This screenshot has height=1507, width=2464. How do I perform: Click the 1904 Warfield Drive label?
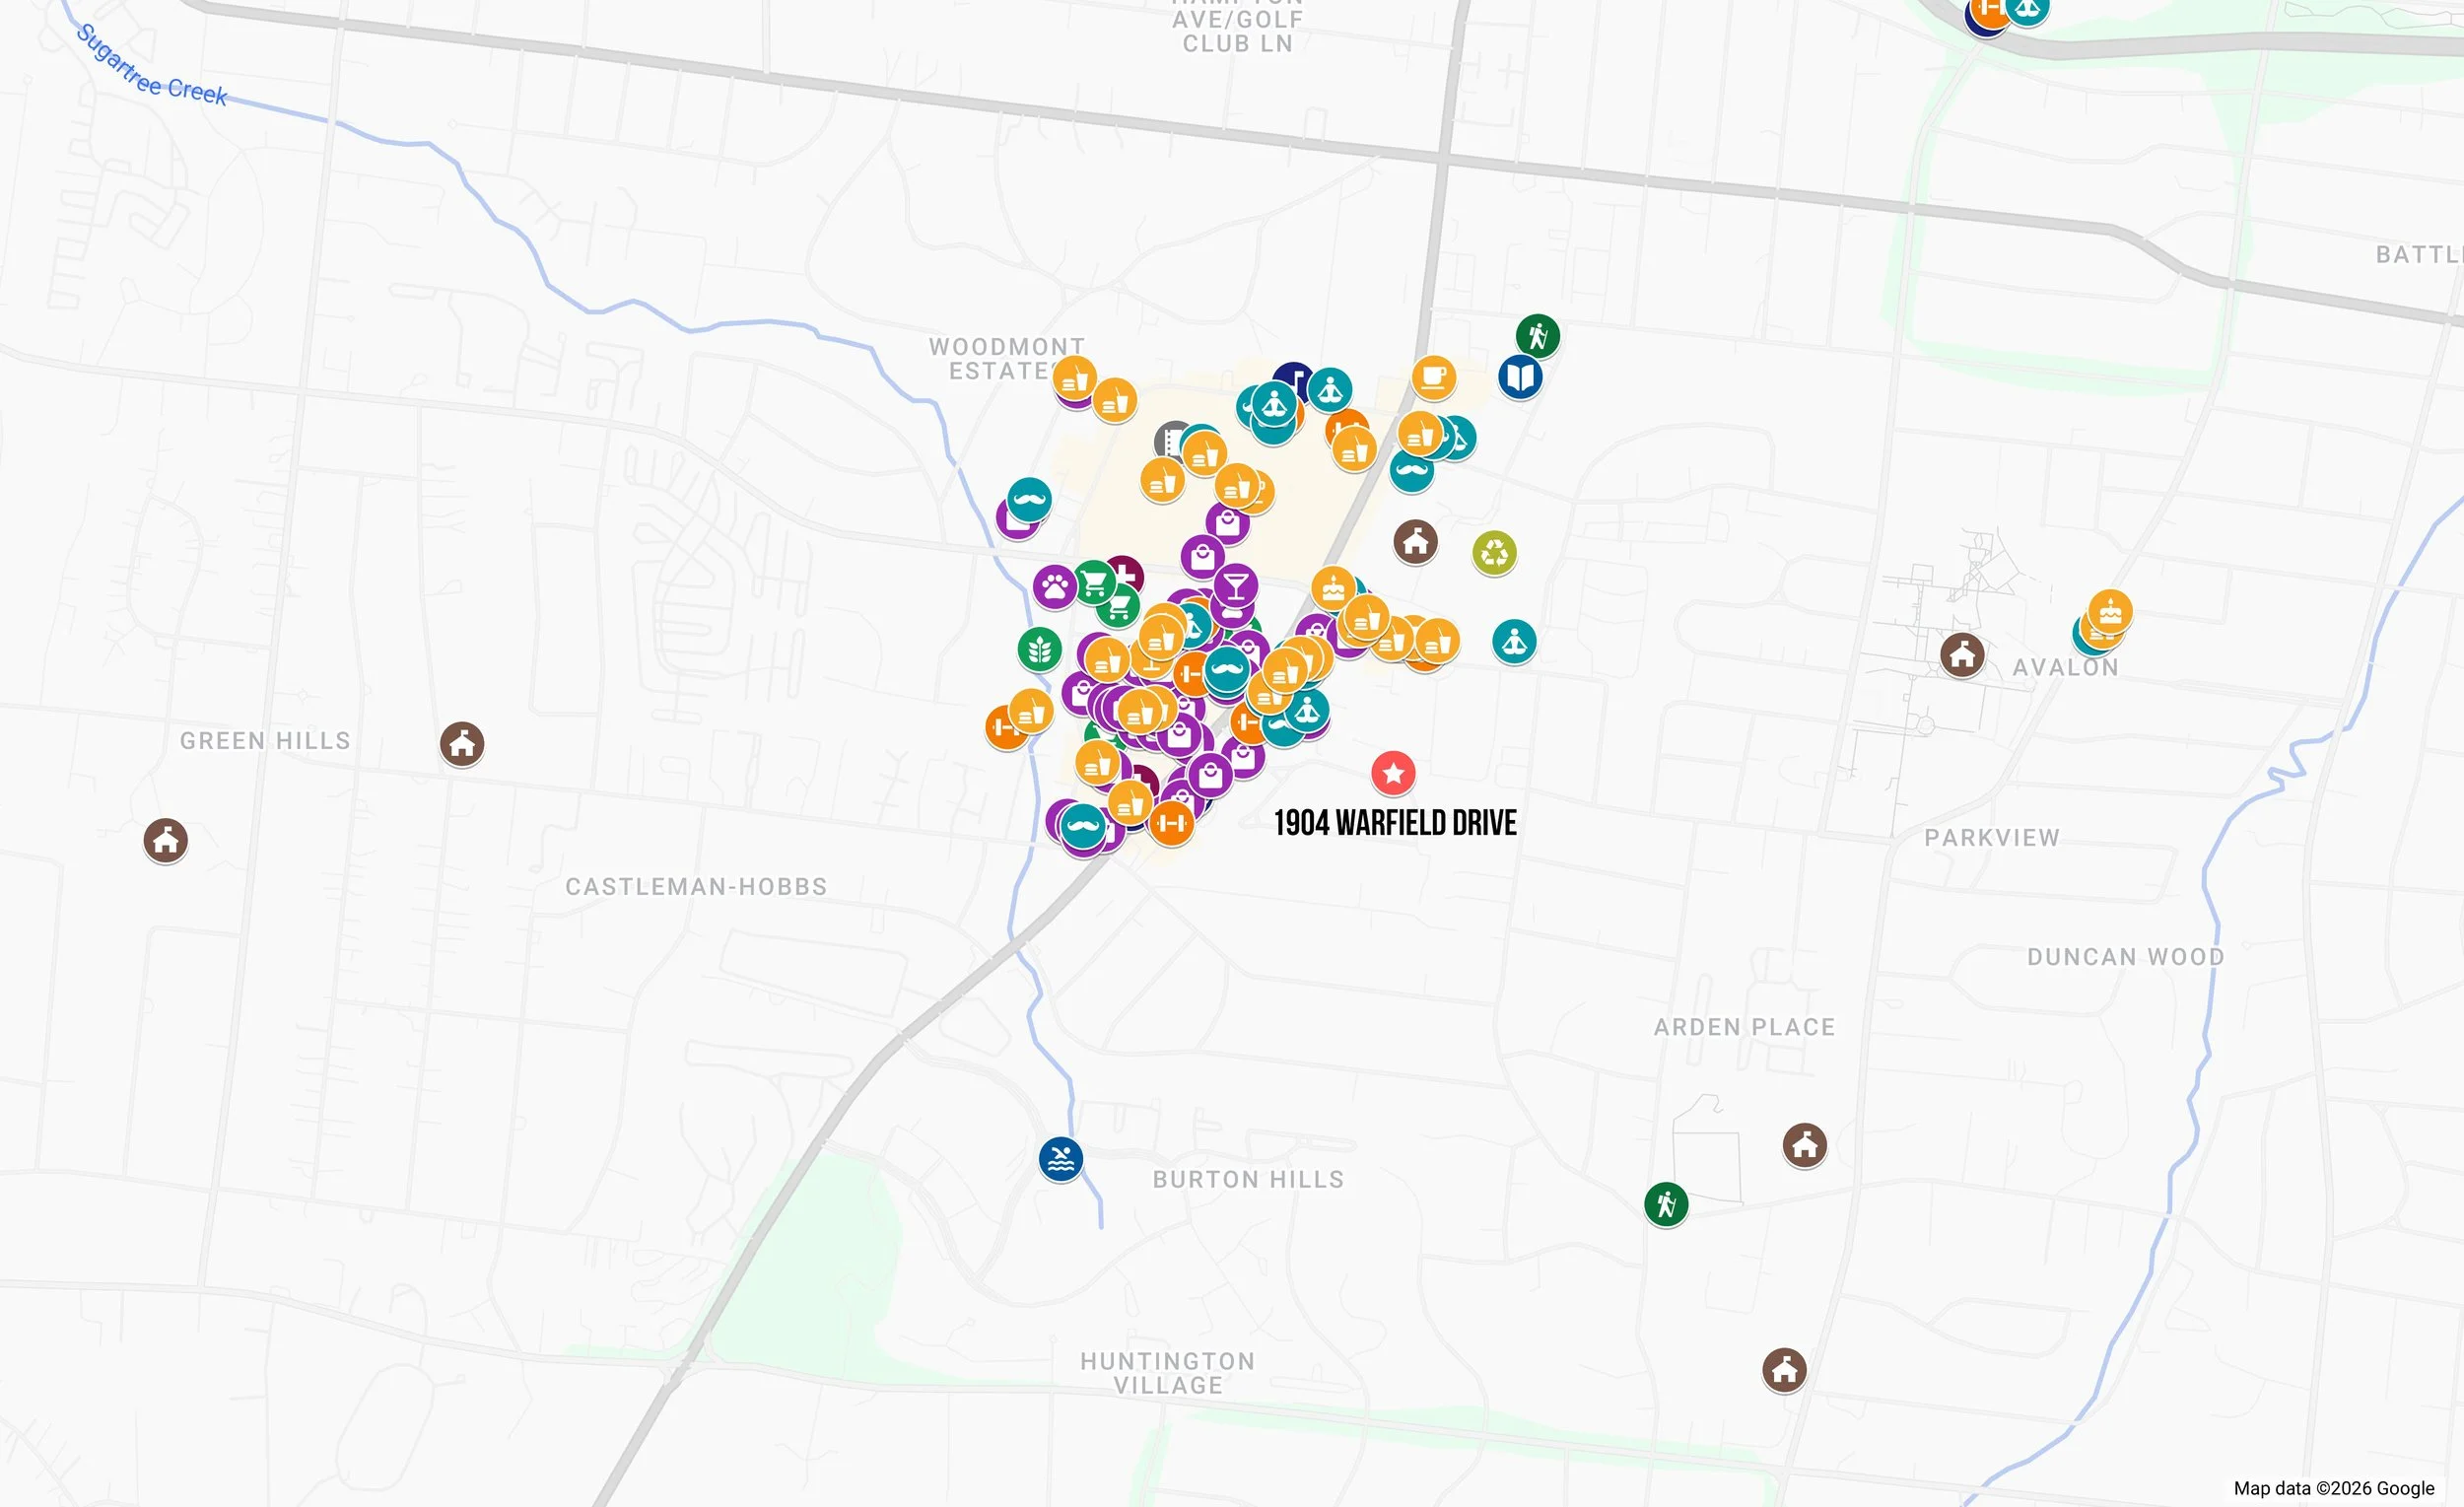pos(1395,822)
